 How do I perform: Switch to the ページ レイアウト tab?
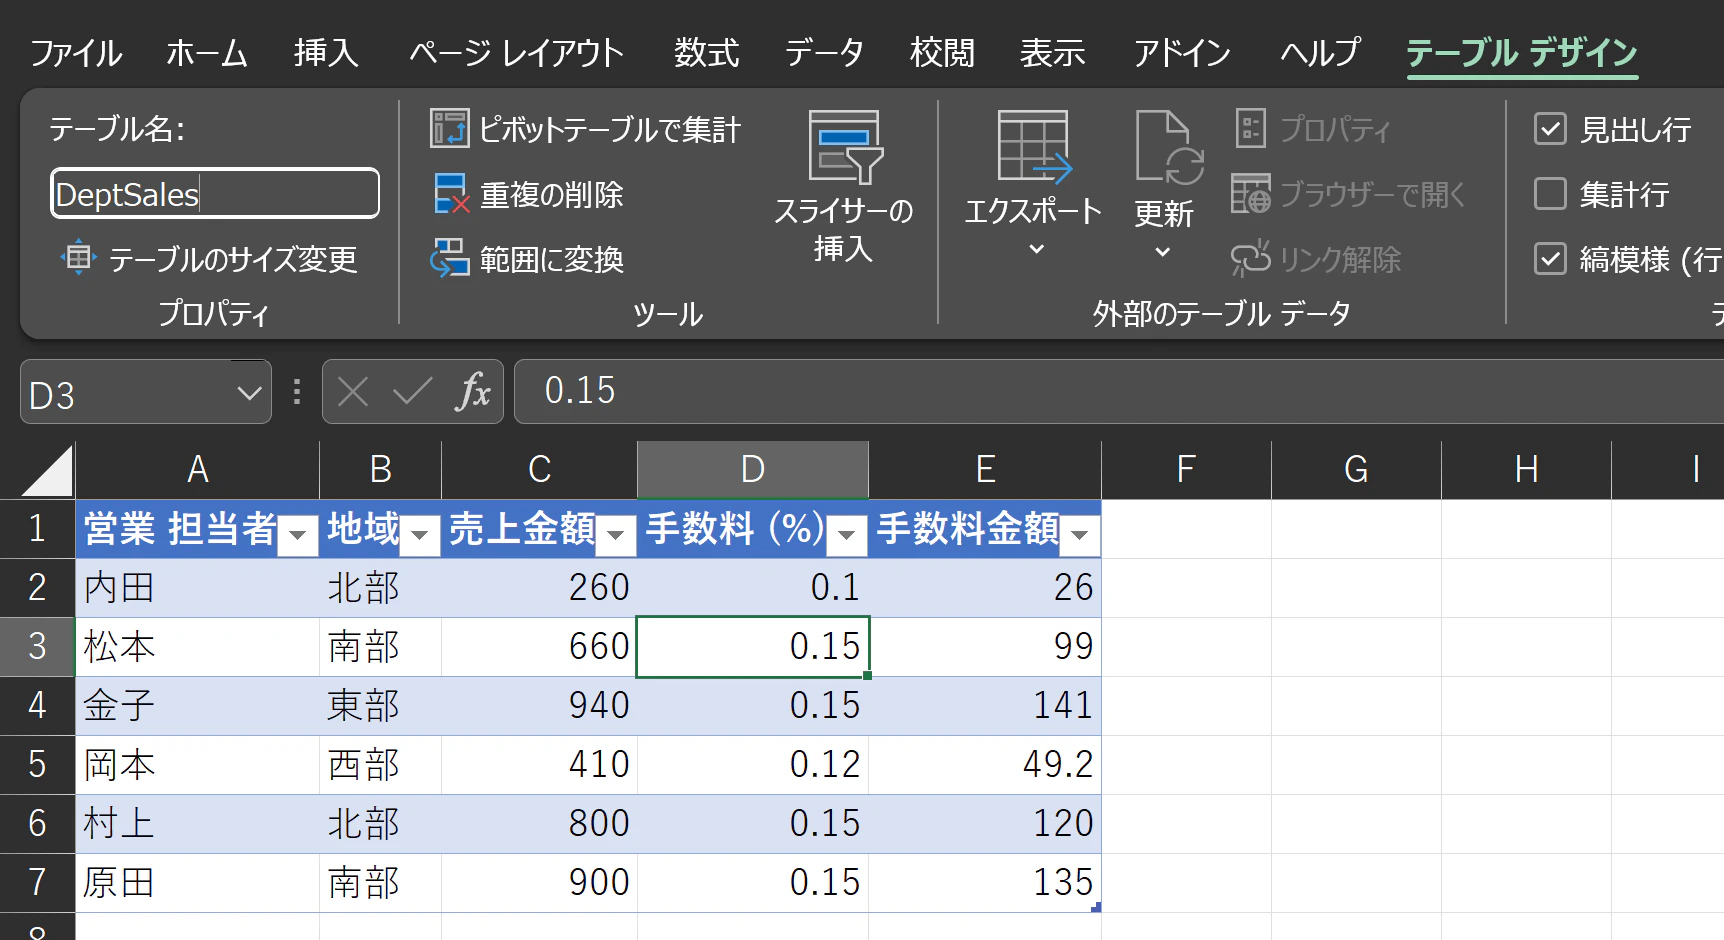(x=516, y=52)
